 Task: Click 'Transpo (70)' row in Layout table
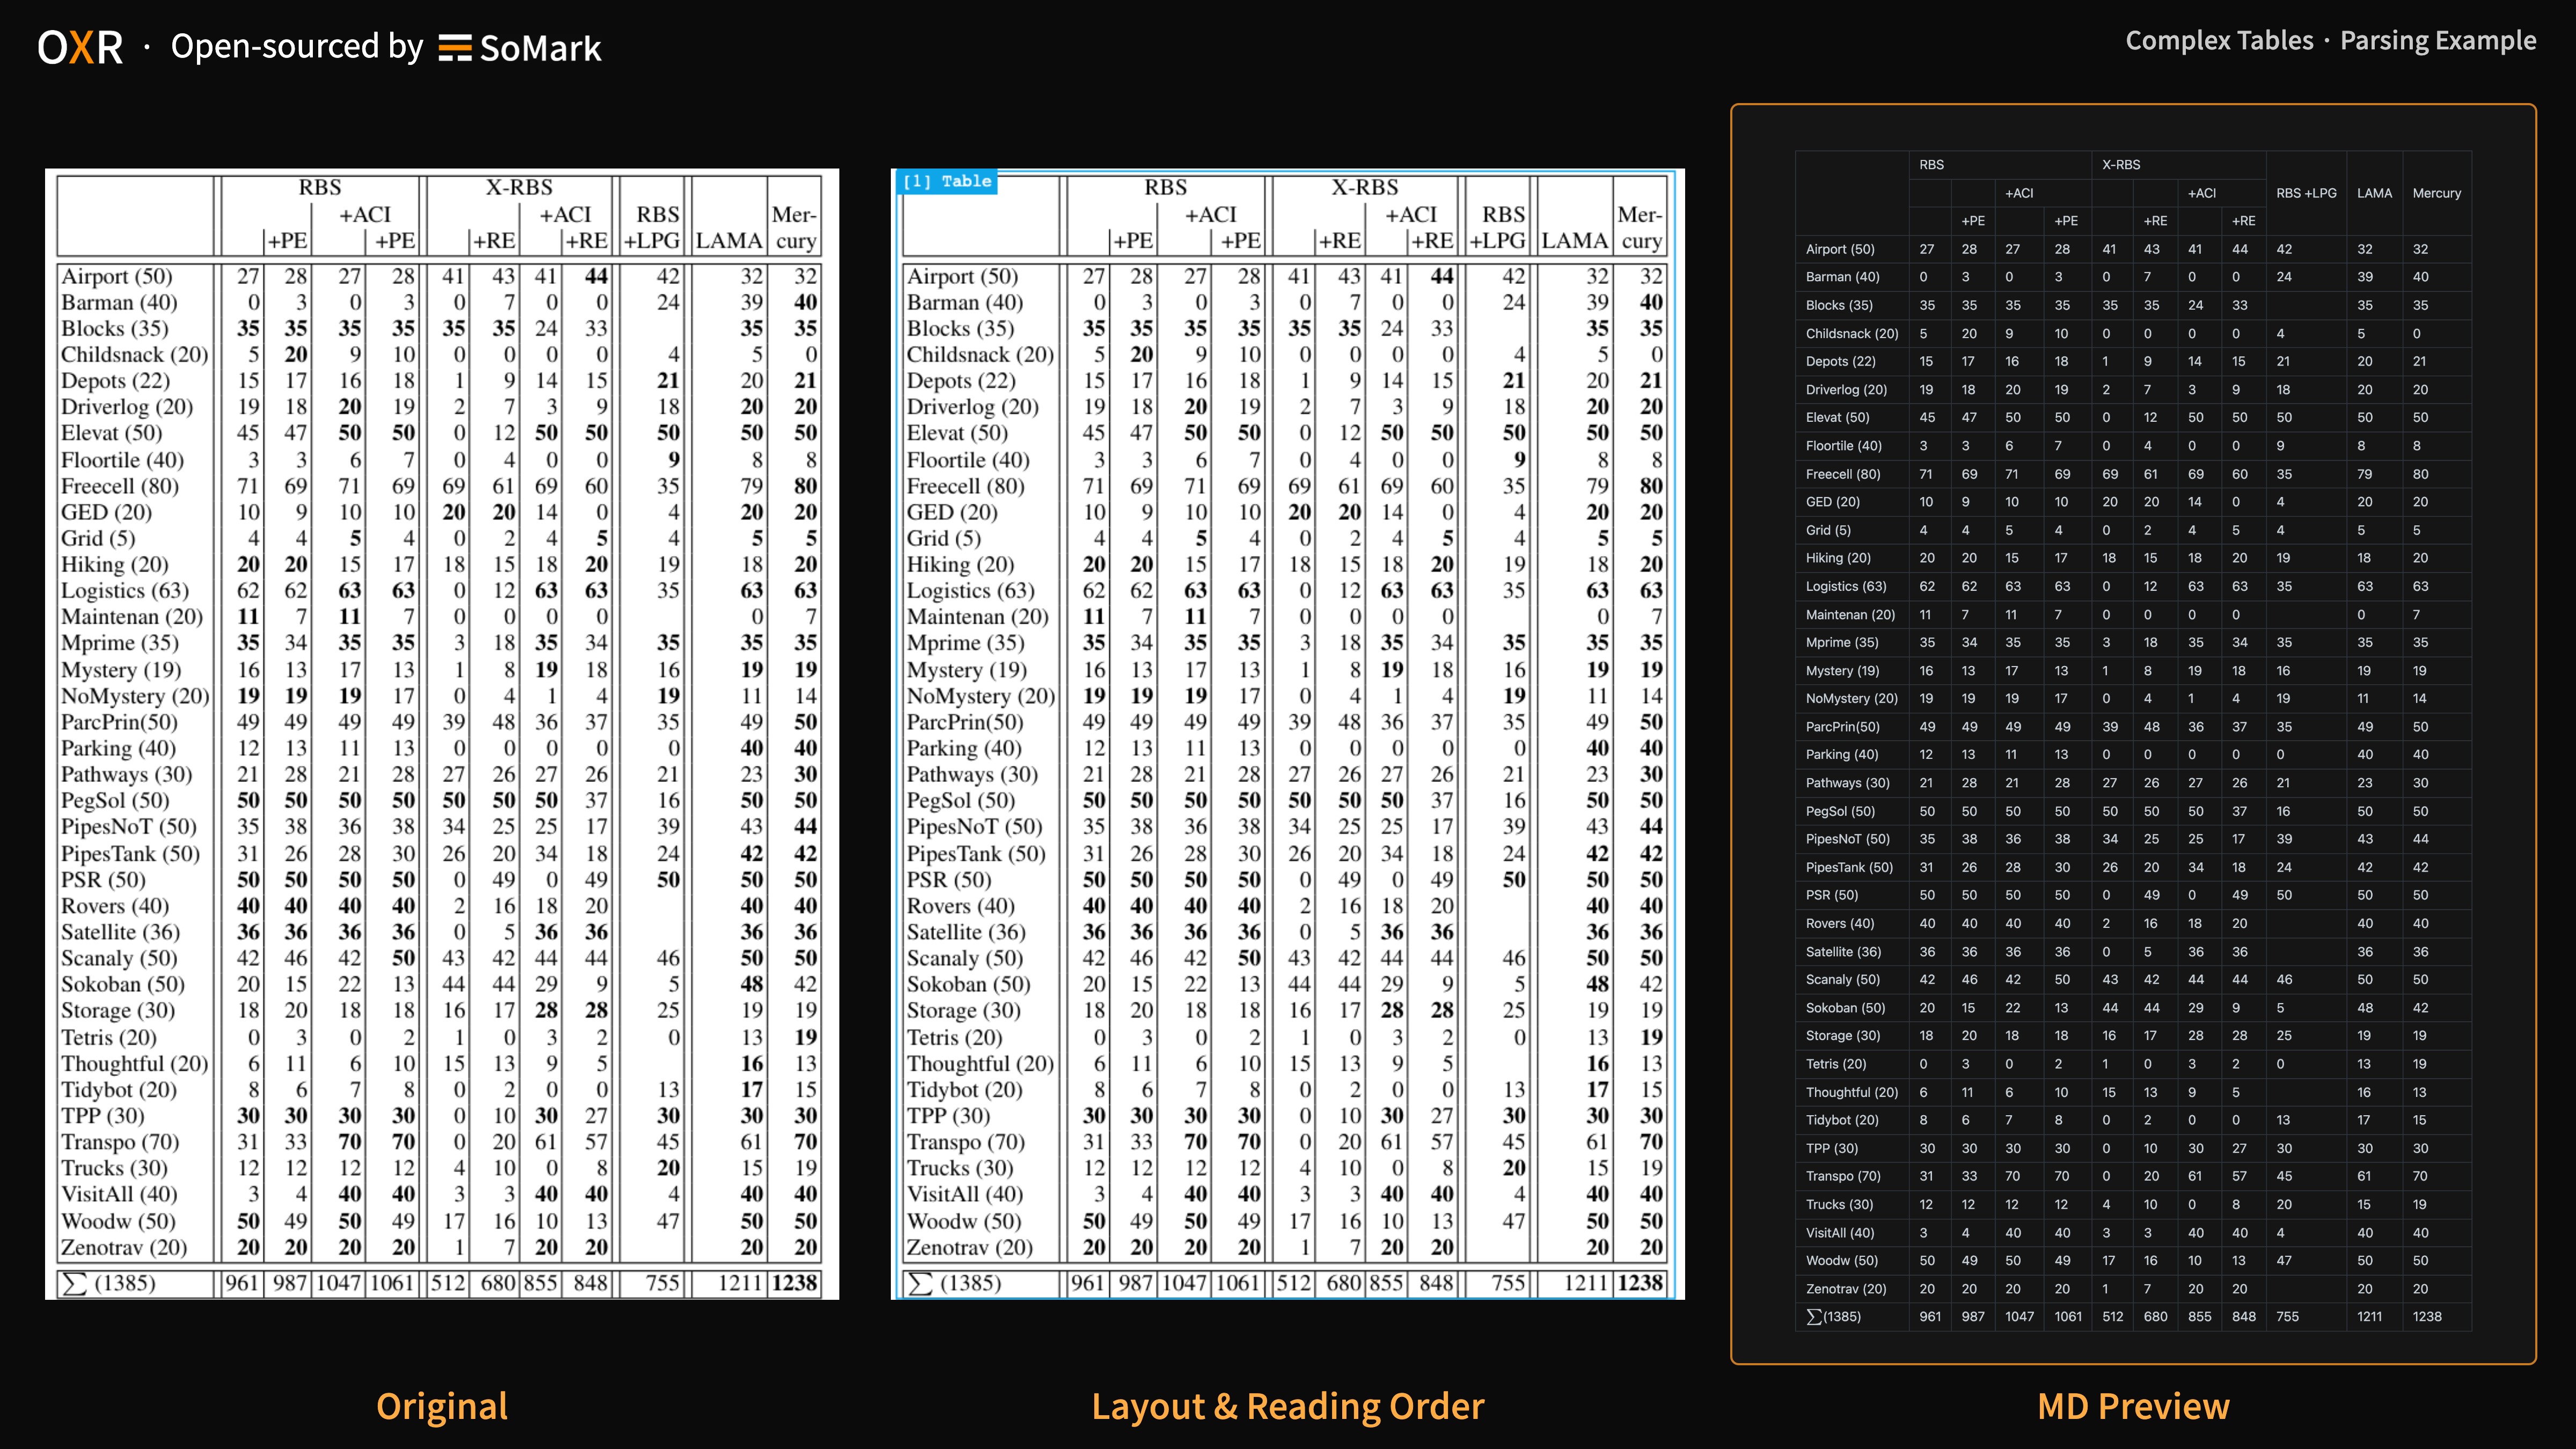tap(1285, 1142)
